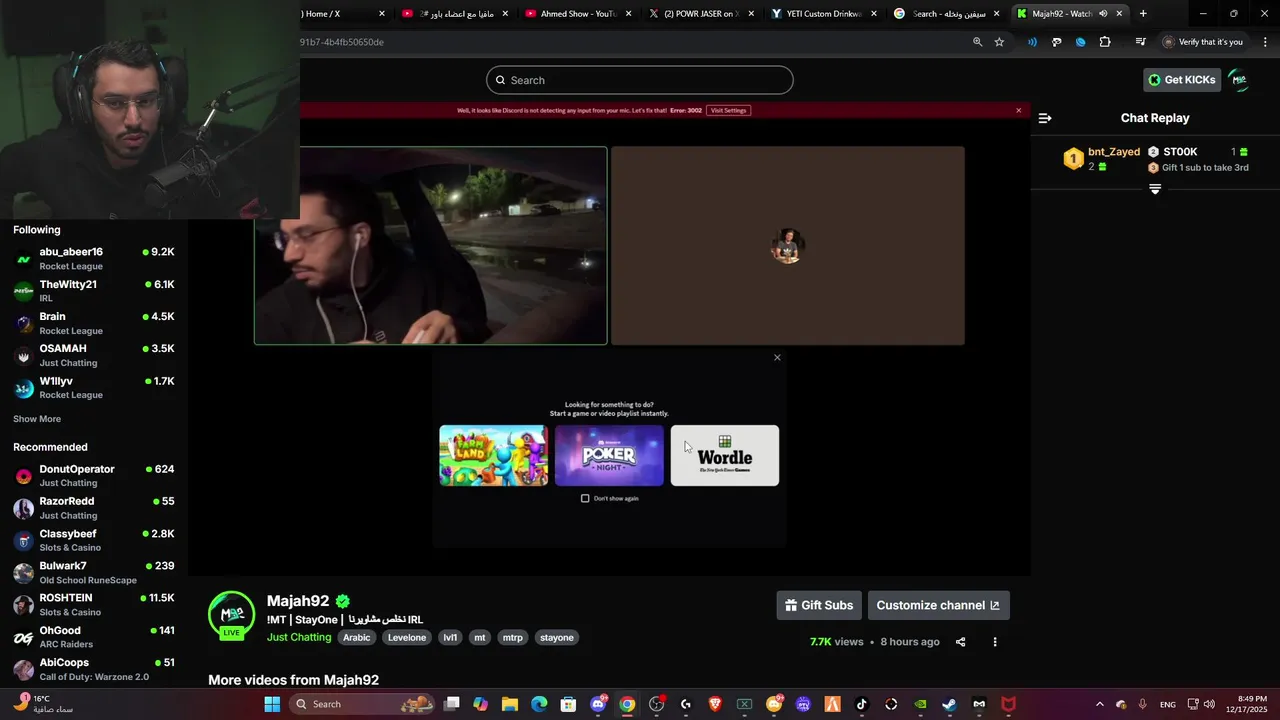Click bnt_Zayed in chat leaderboard
Screen dimensions: 1280x720
[1114, 152]
